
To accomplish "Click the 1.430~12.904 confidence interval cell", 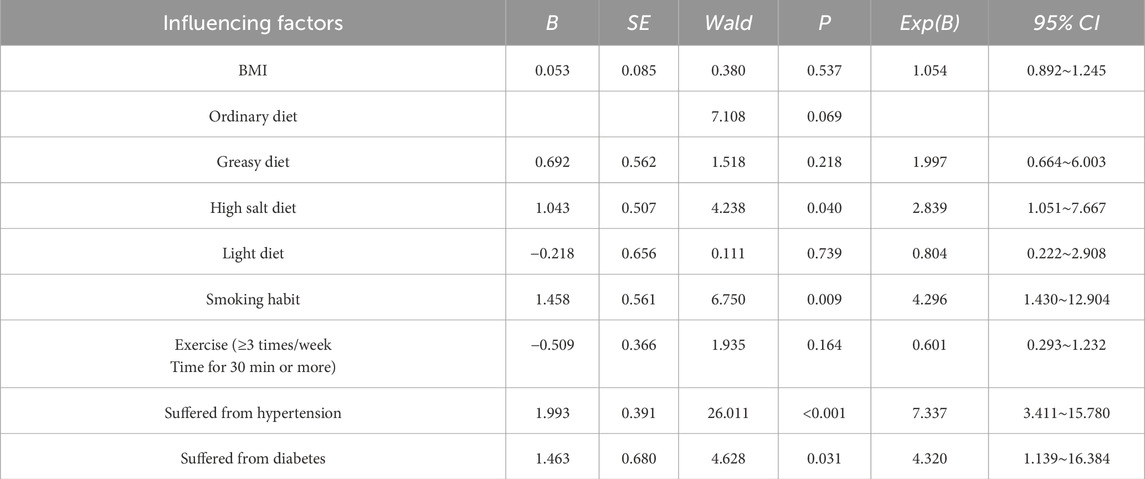I will (x=1065, y=298).
